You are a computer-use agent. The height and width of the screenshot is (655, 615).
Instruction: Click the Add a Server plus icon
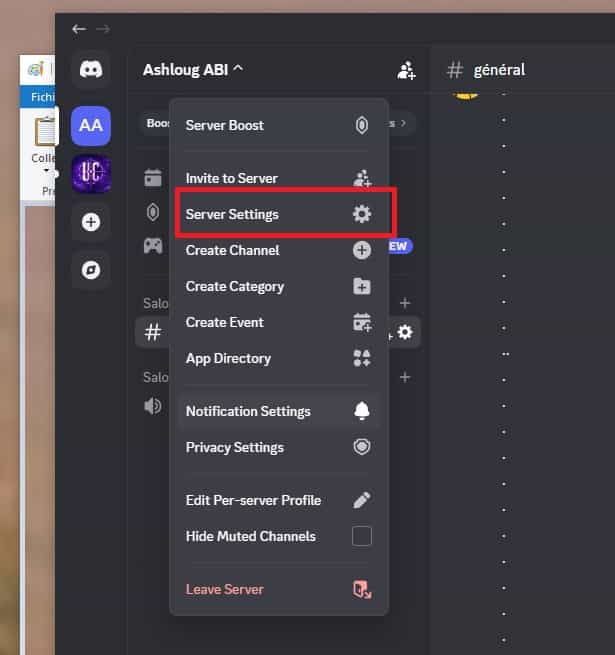pos(91,222)
